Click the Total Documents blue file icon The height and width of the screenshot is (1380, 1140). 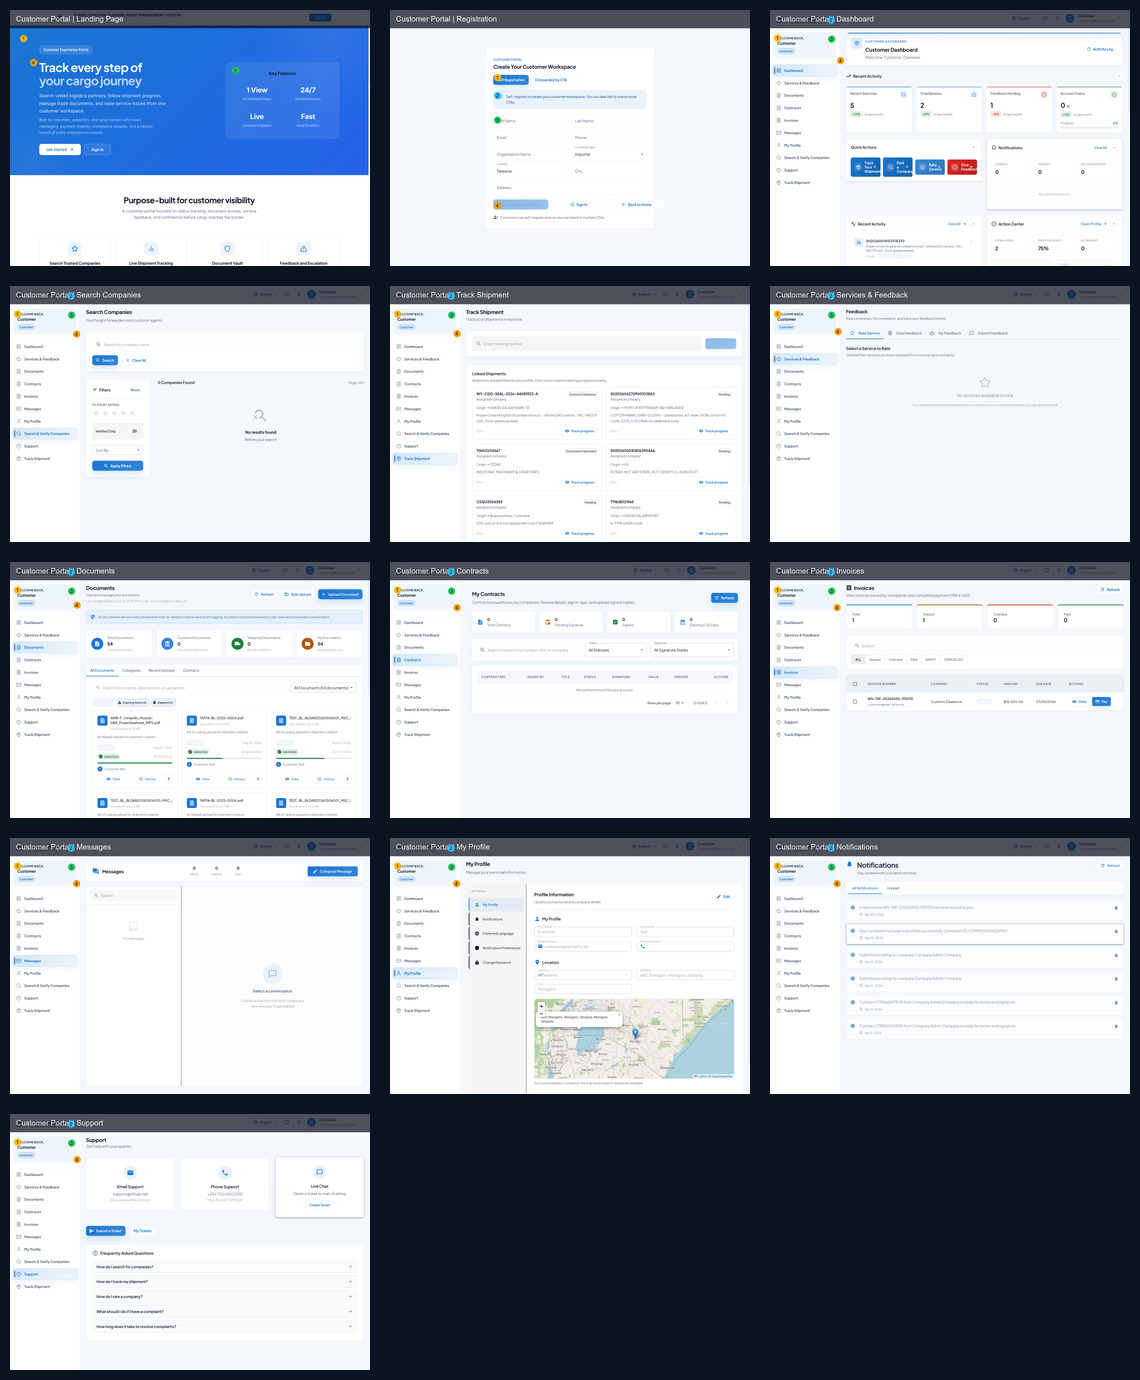(x=97, y=644)
